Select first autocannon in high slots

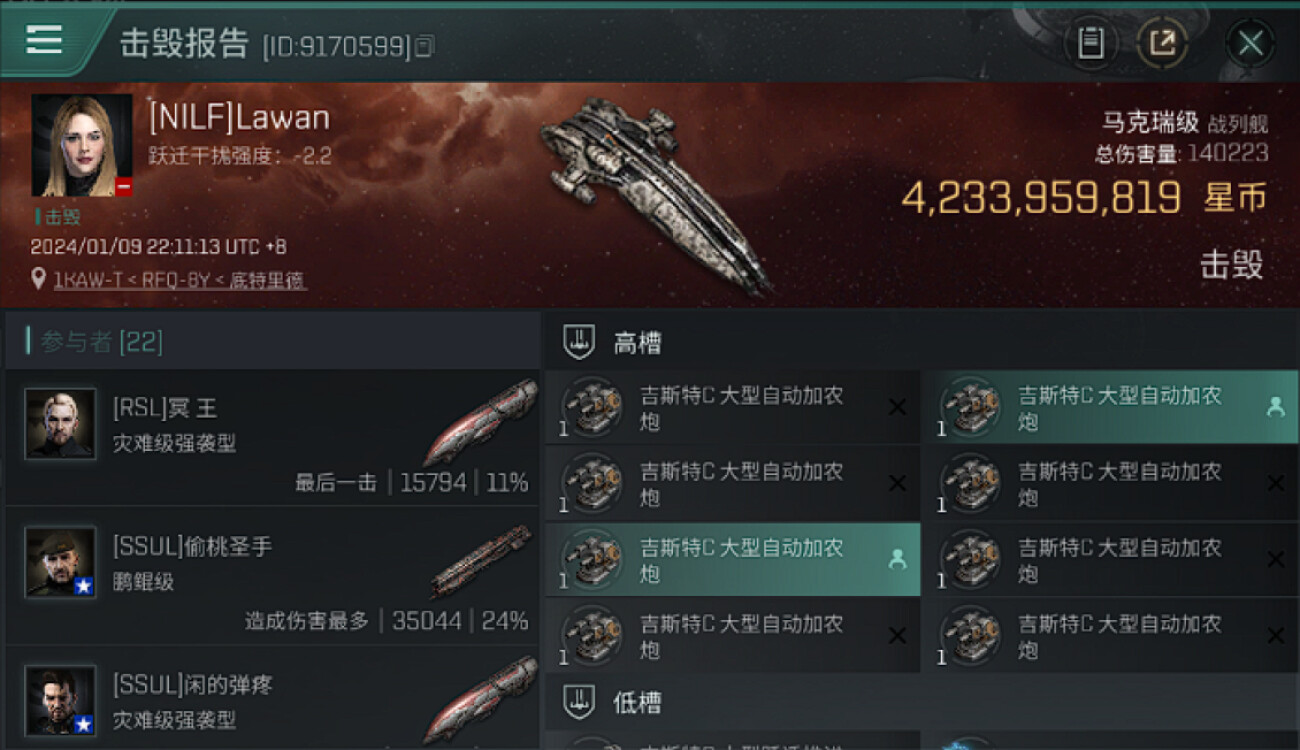tap(732, 408)
